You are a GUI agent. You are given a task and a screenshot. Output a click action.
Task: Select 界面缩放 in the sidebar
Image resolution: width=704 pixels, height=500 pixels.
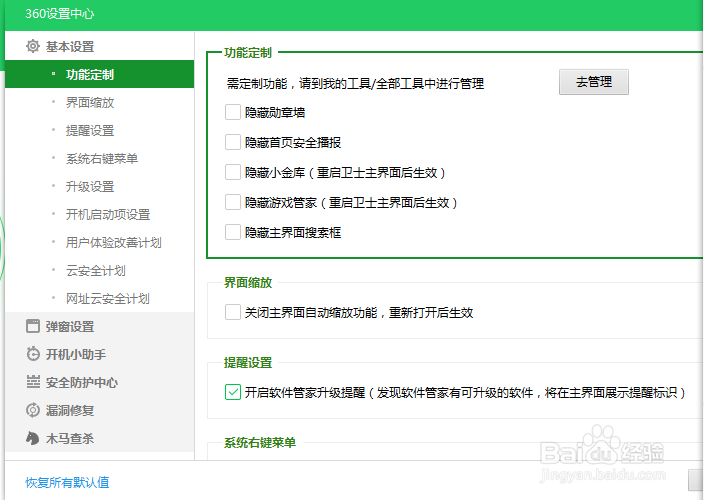(90, 102)
